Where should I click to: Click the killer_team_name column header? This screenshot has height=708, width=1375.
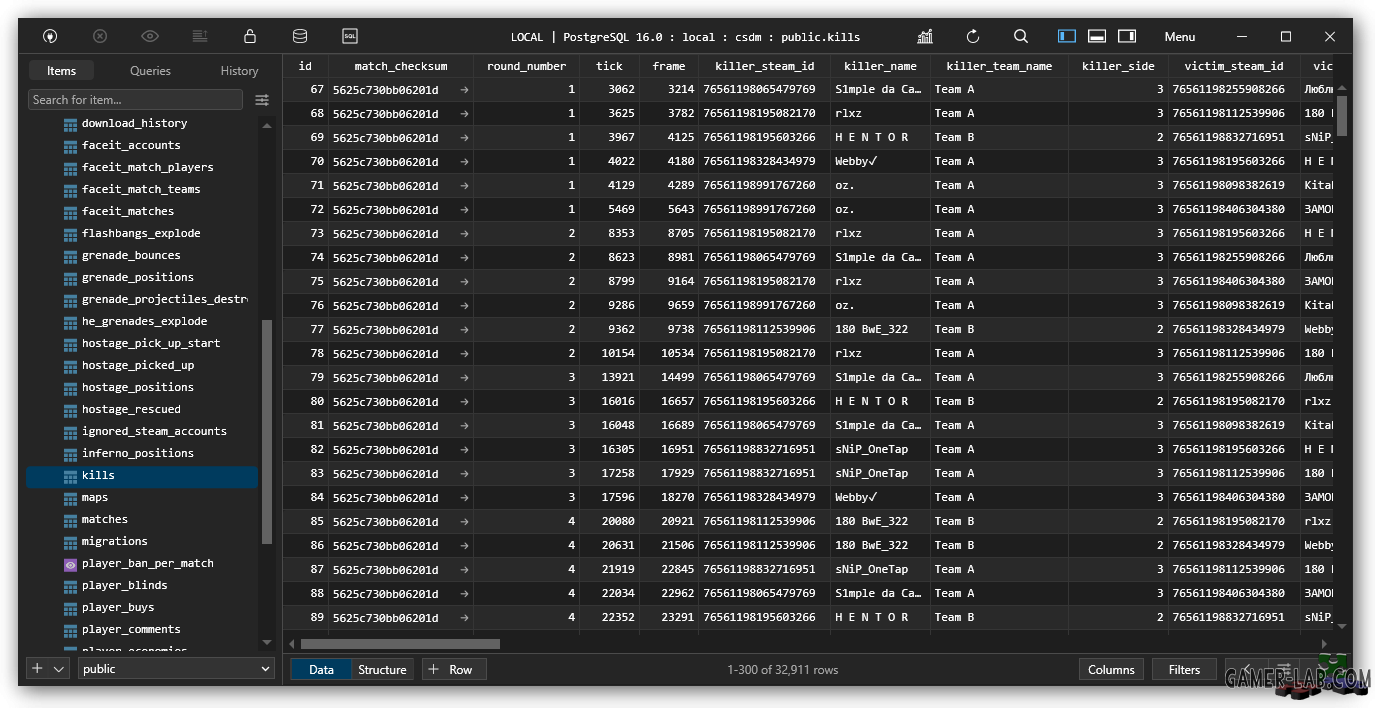point(999,66)
